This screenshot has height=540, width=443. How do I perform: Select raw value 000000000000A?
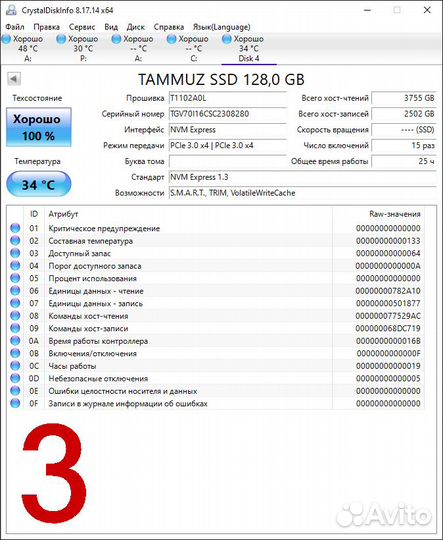(388, 266)
